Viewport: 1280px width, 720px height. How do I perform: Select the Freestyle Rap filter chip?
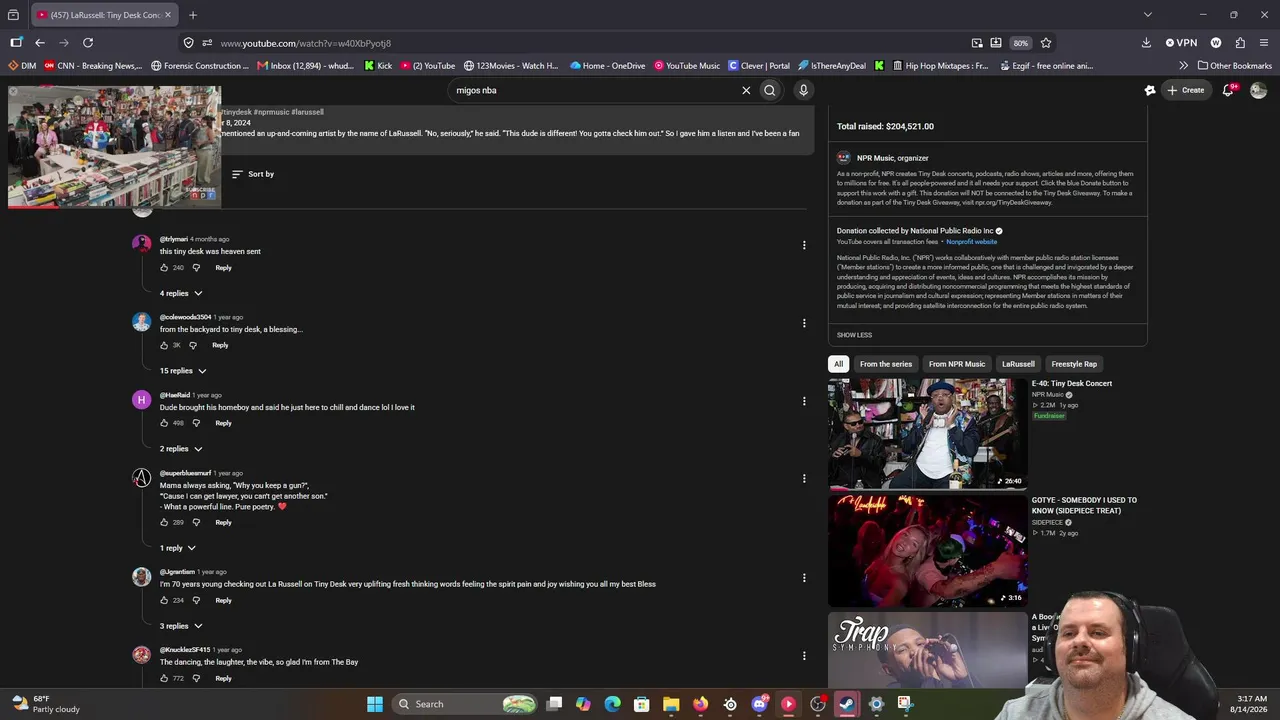(x=1074, y=364)
